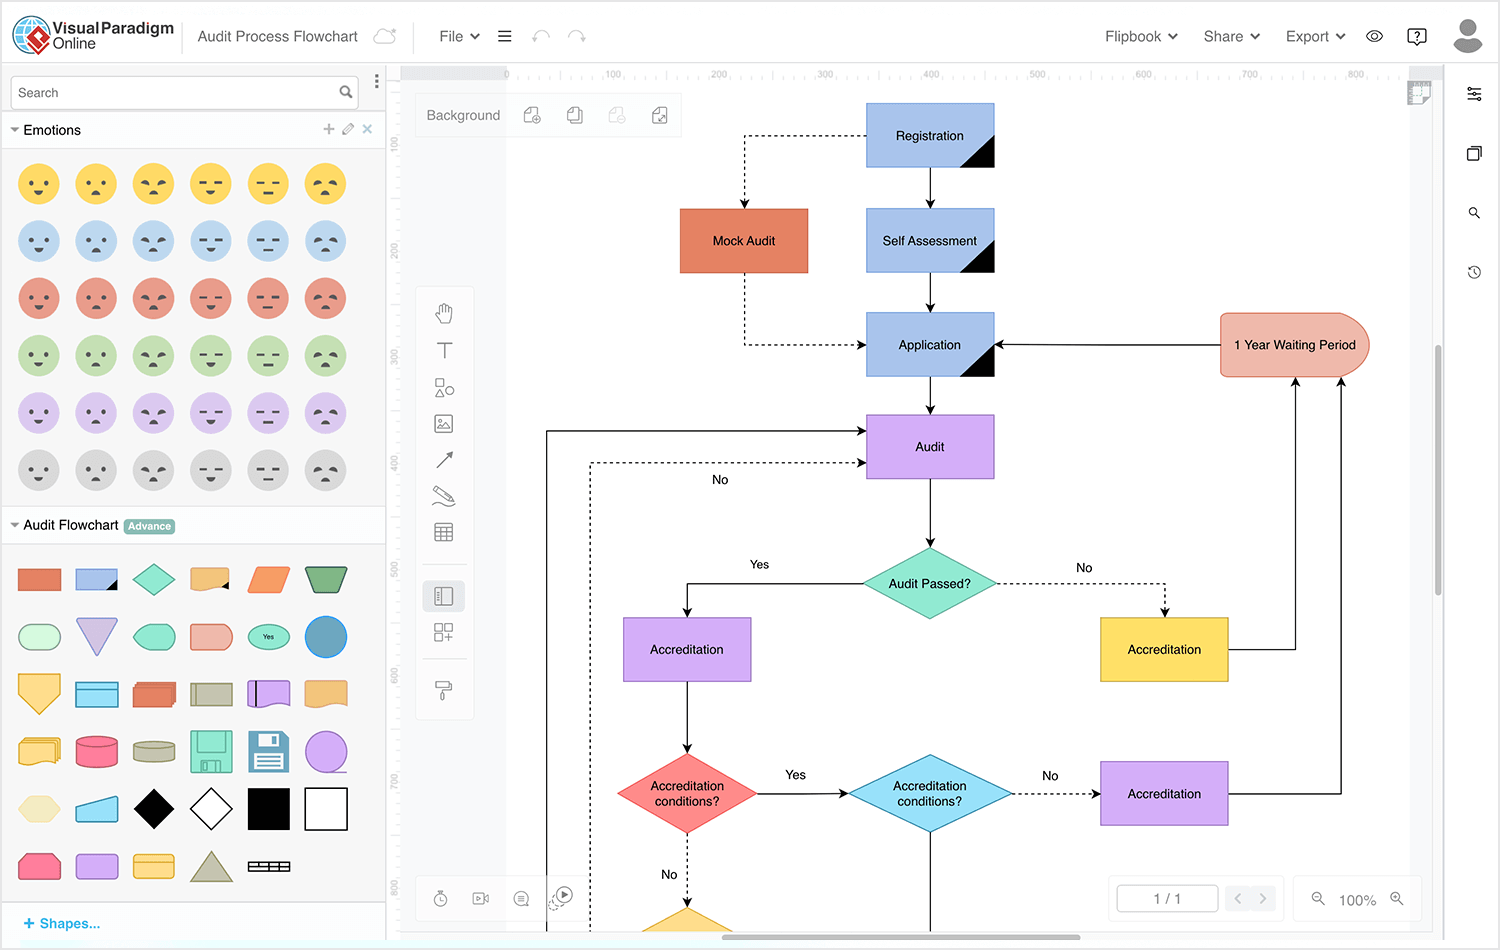Image resolution: width=1500 pixels, height=950 pixels.
Task: Pick the floppy disk shape
Action: click(x=269, y=752)
